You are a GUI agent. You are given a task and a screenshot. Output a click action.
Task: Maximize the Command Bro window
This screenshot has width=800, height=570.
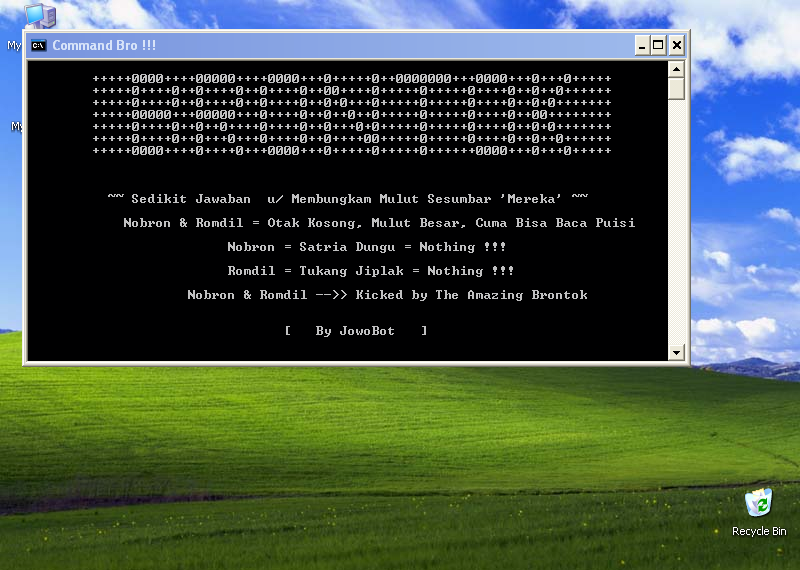(x=659, y=45)
